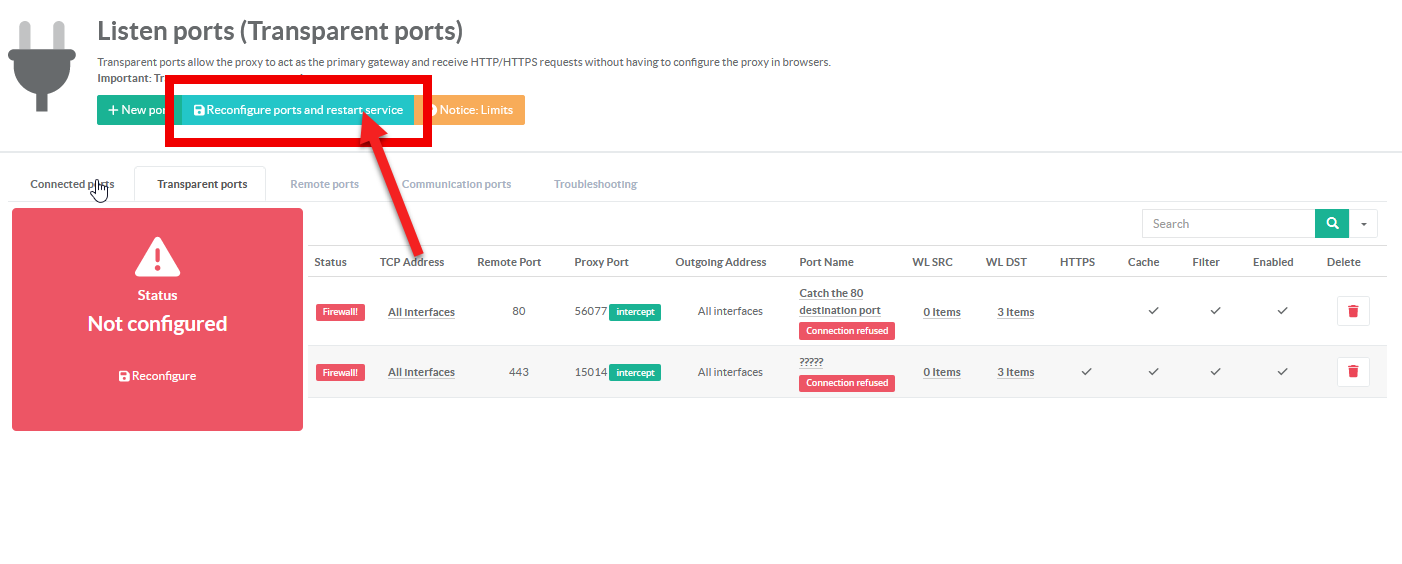Delete the port 80 row with trash icon

tap(1353, 311)
